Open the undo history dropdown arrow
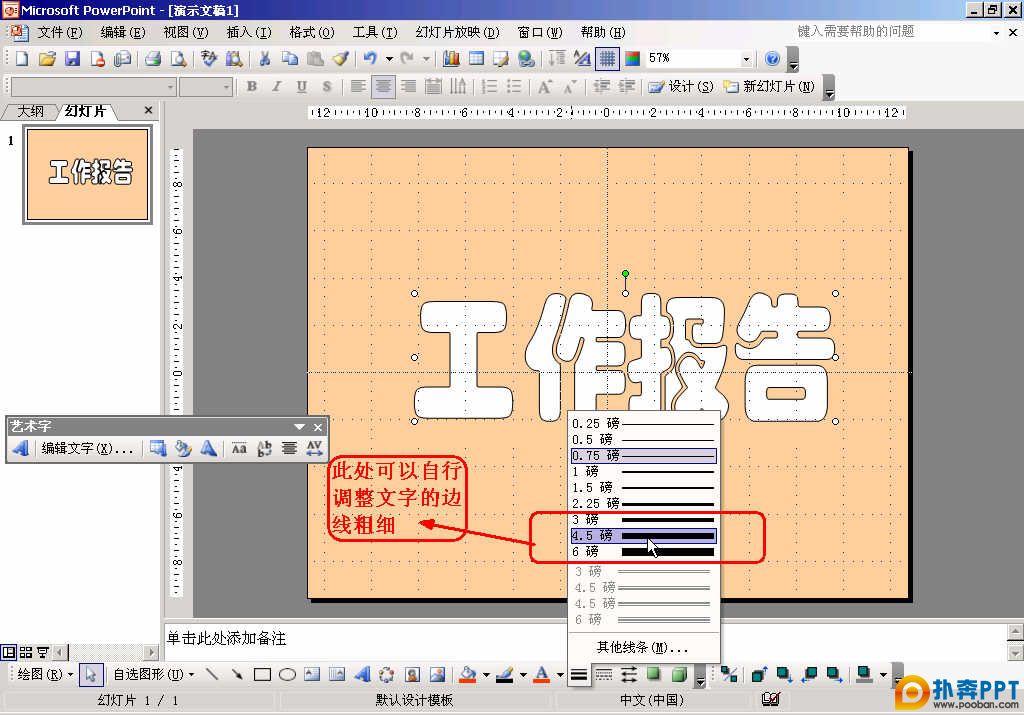This screenshot has height=715, width=1024. 389,59
